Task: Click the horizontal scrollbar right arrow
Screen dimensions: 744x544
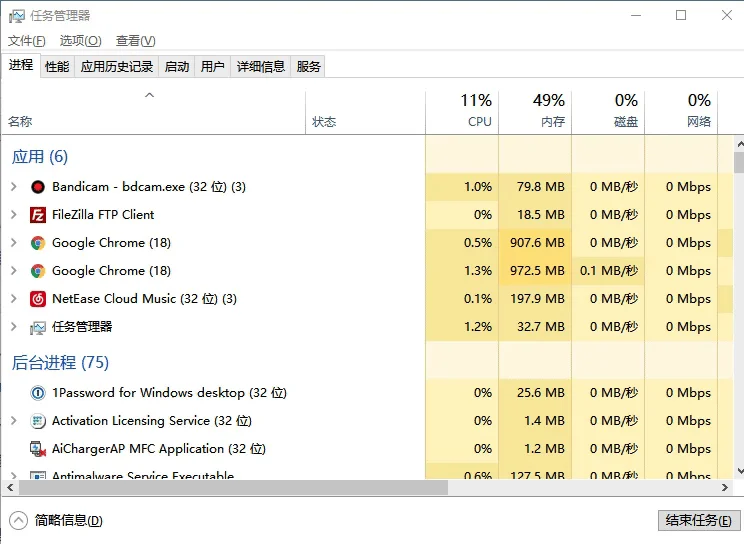Action: 725,488
